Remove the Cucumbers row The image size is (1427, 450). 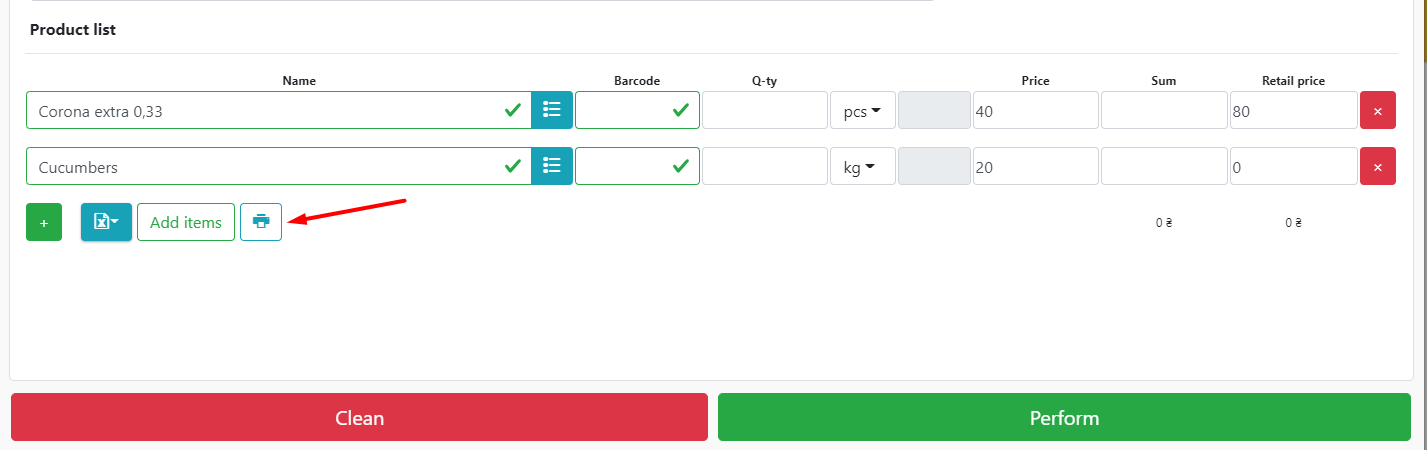pos(1377,166)
